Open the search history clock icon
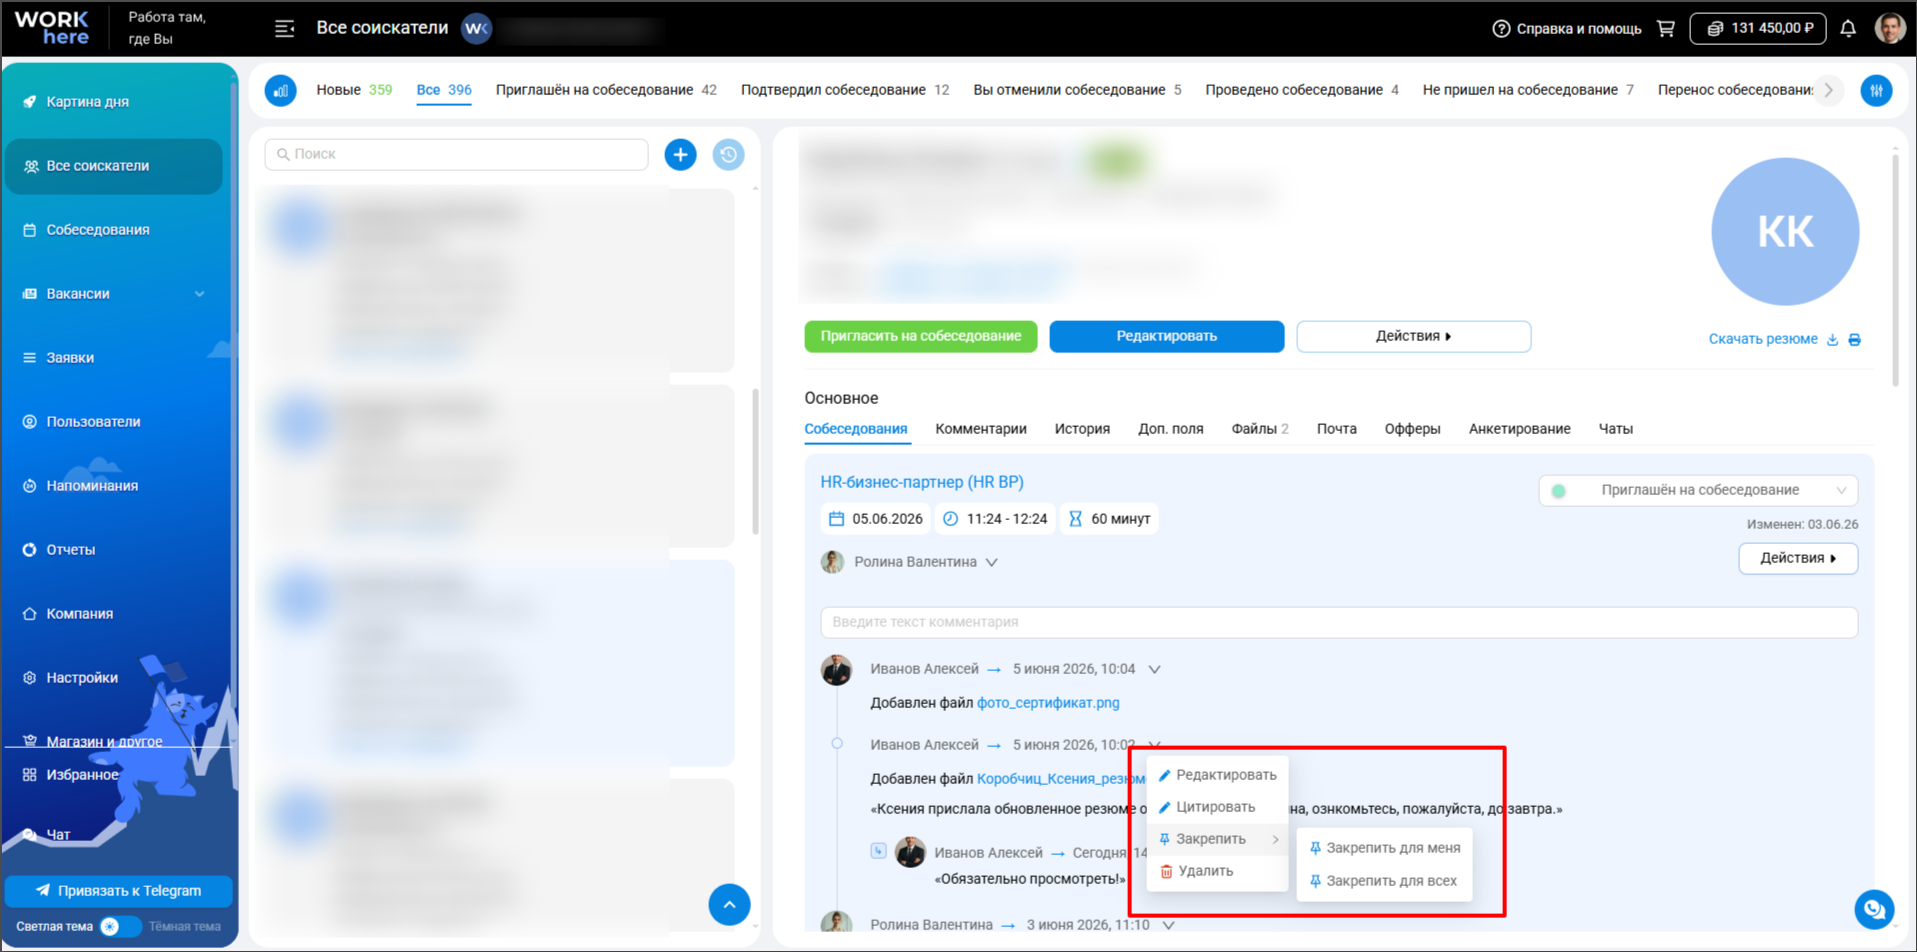The image size is (1917, 952). [x=728, y=155]
